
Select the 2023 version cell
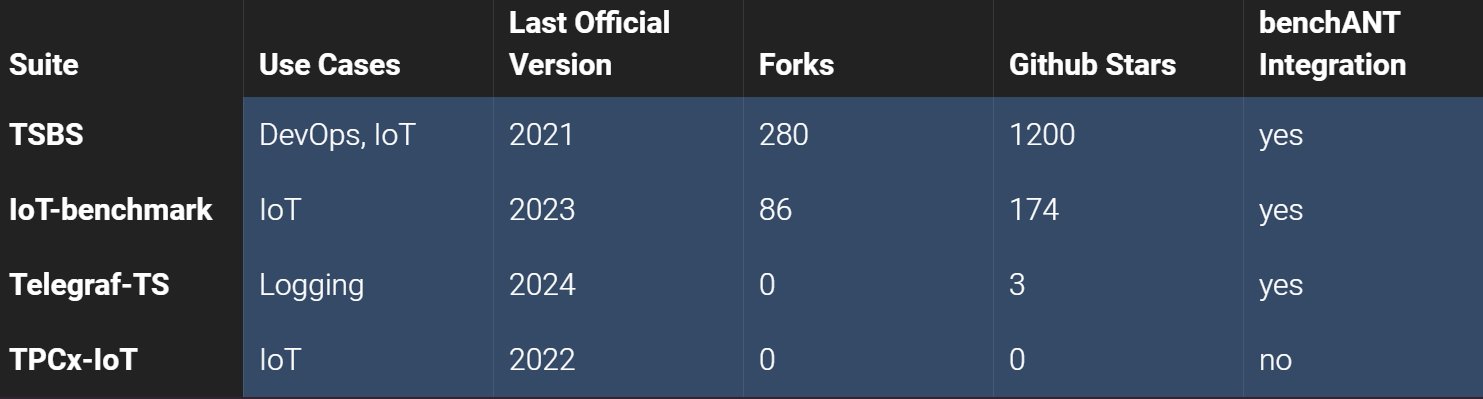pyautogui.click(x=542, y=210)
